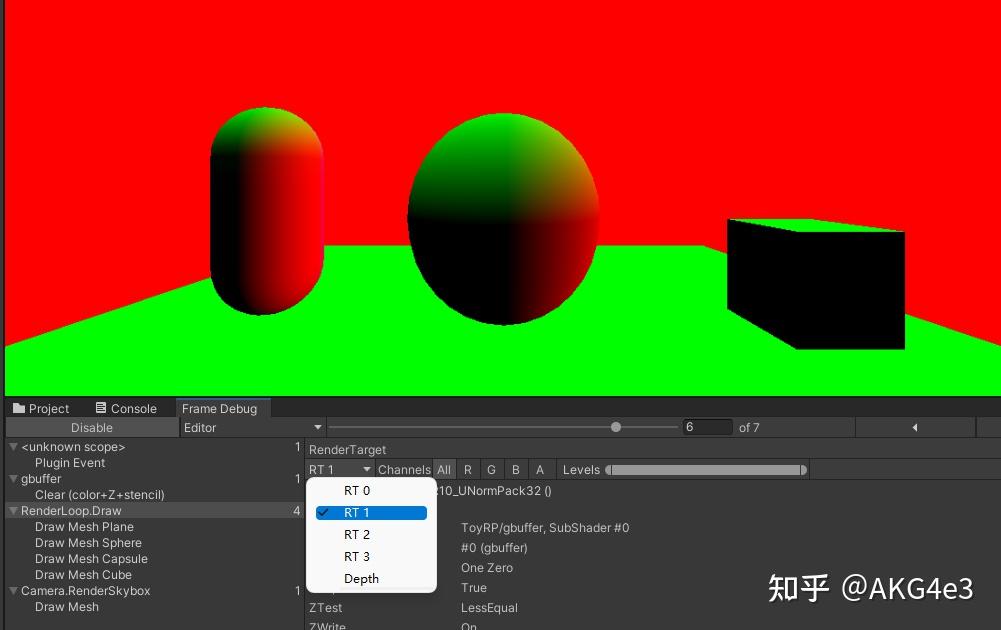Enable All channels display

(x=444, y=469)
